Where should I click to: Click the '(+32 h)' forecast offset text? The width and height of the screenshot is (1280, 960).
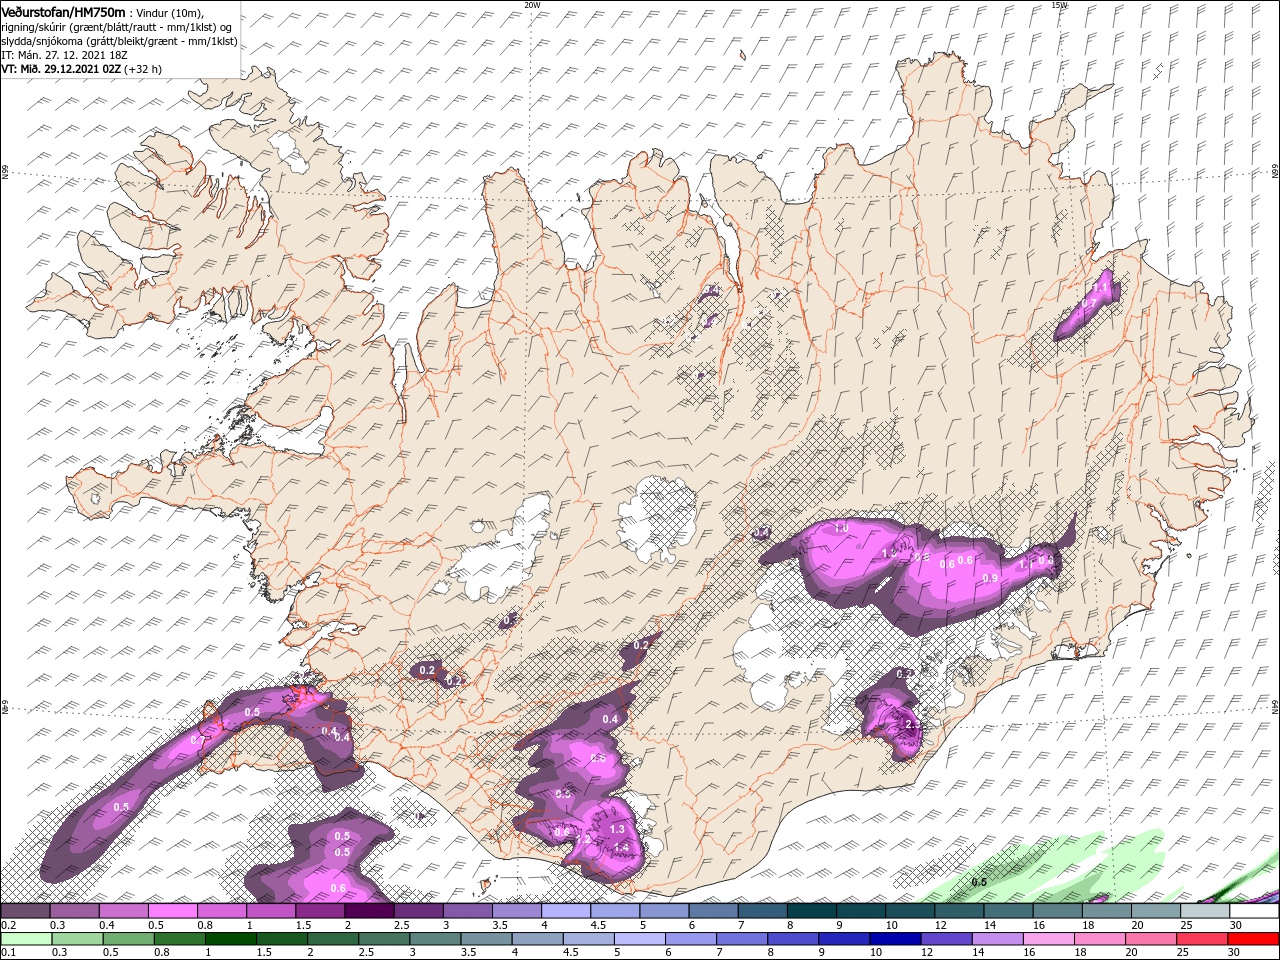143,69
